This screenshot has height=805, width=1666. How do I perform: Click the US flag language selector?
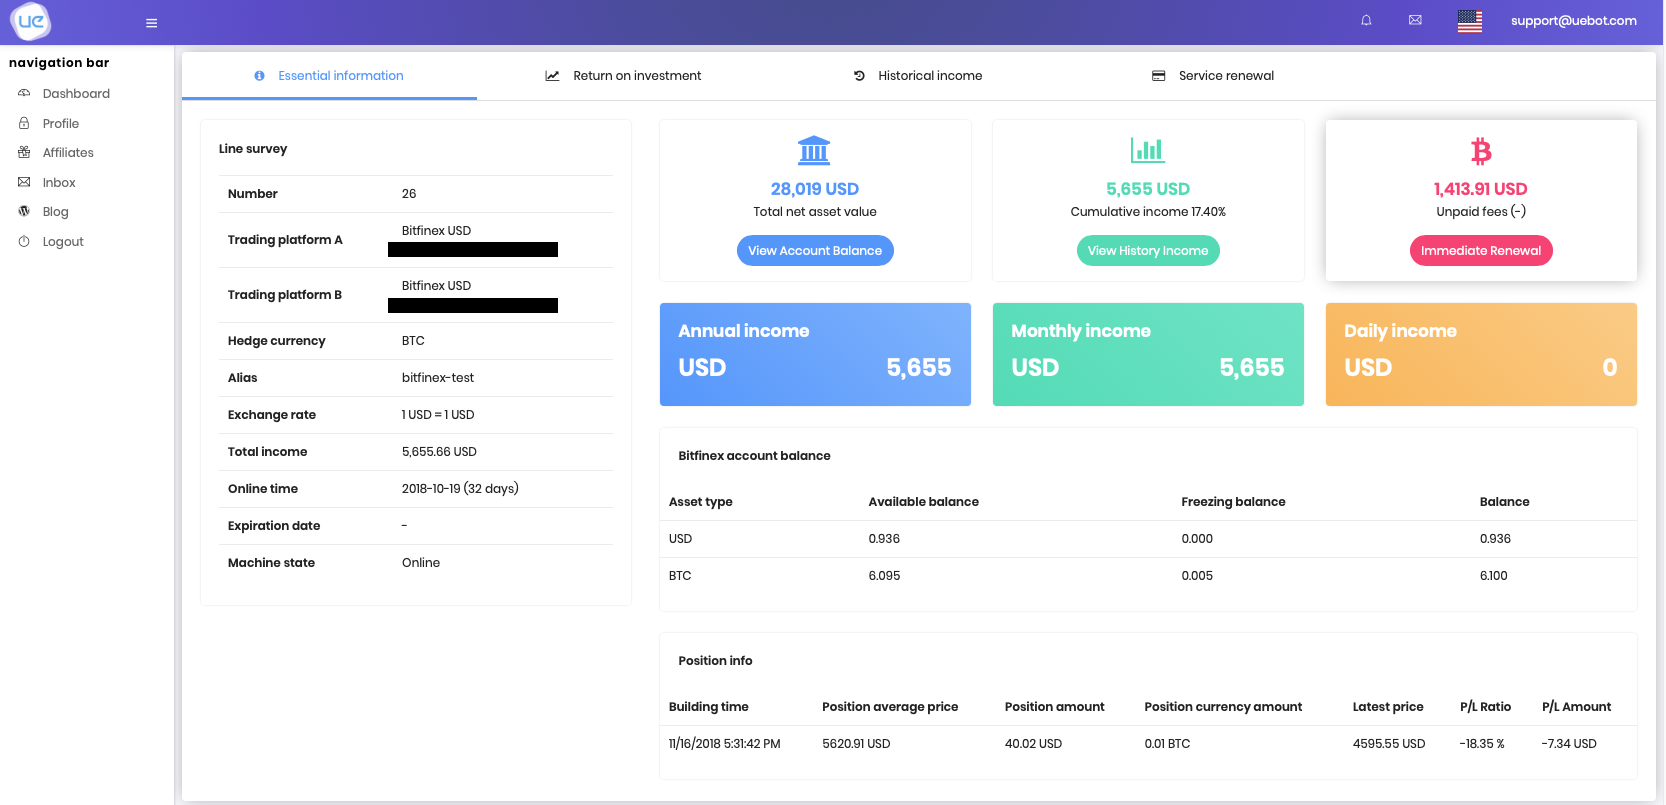tap(1470, 21)
